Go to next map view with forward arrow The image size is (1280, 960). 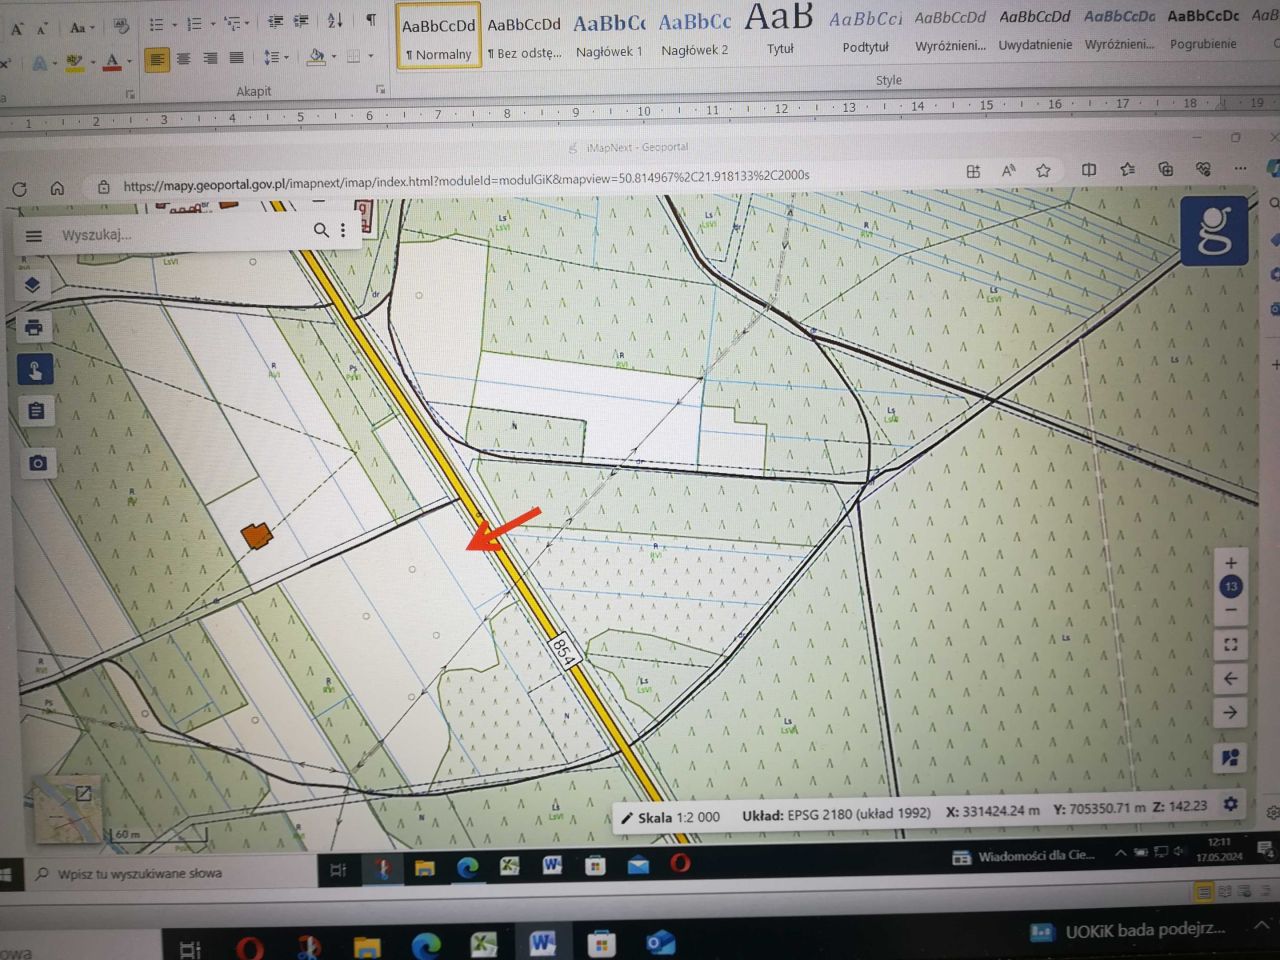pos(1230,712)
